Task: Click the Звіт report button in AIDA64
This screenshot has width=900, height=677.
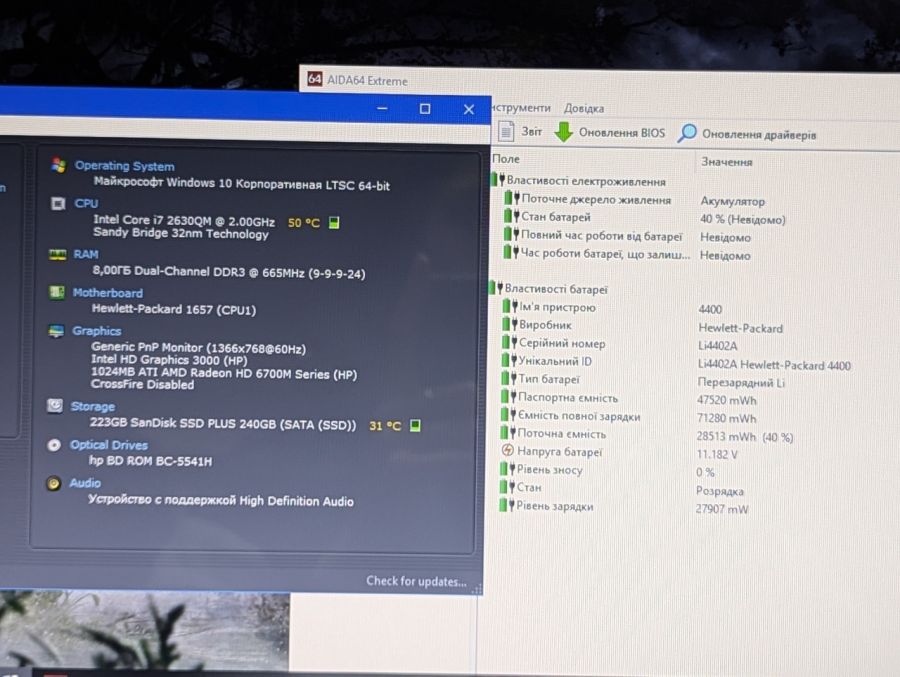Action: (x=520, y=131)
